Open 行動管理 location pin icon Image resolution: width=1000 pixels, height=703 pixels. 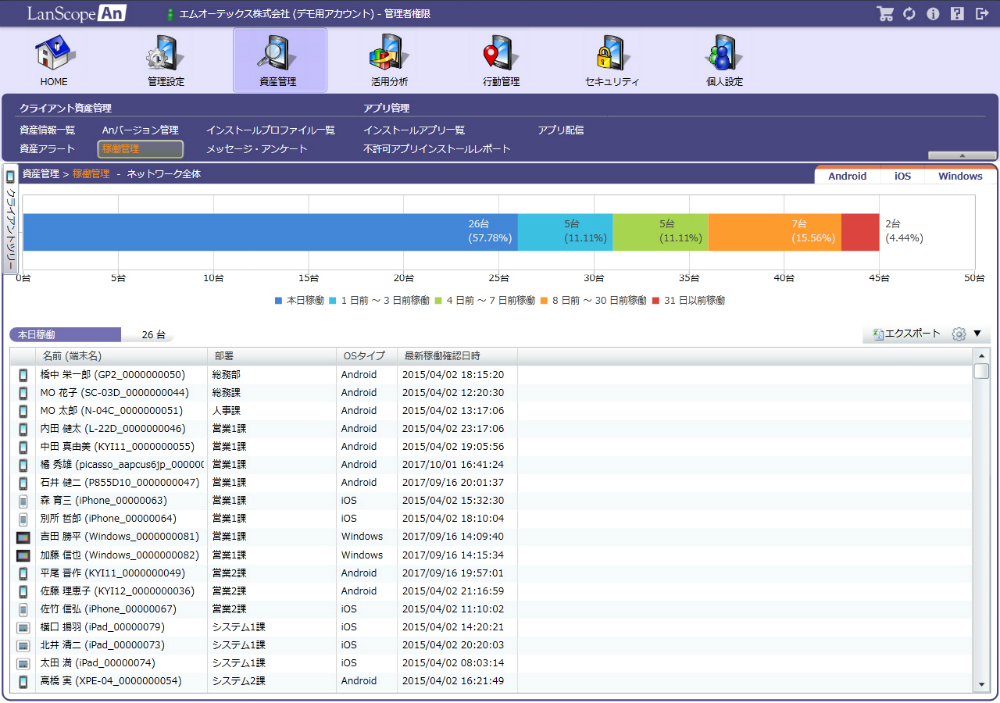click(501, 54)
